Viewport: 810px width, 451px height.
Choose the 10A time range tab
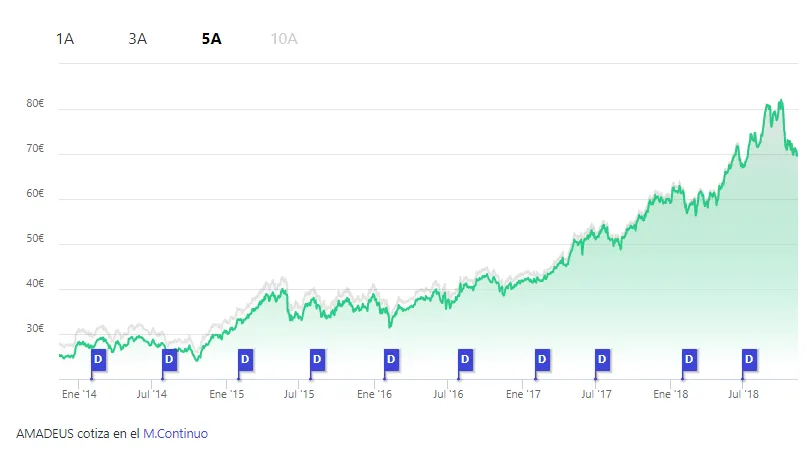(x=284, y=39)
